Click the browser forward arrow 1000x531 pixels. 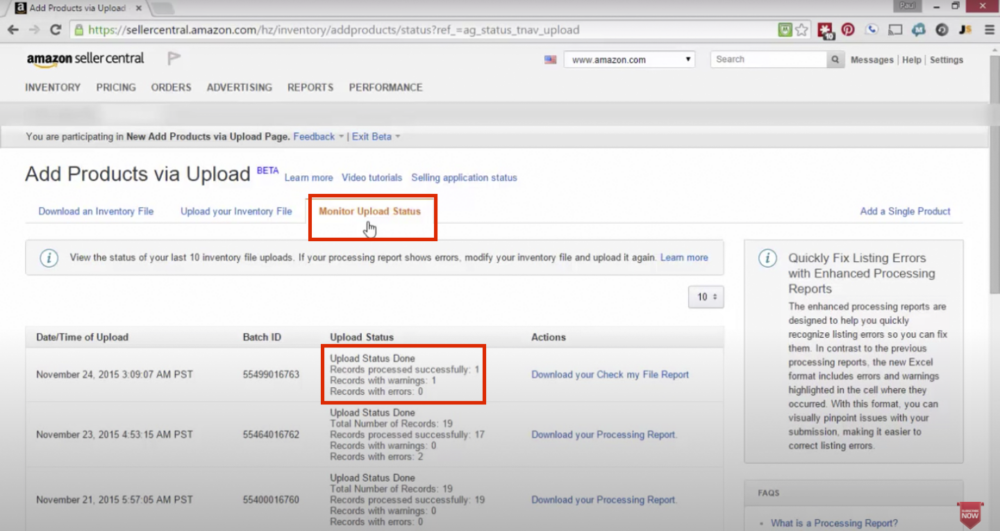click(x=34, y=30)
